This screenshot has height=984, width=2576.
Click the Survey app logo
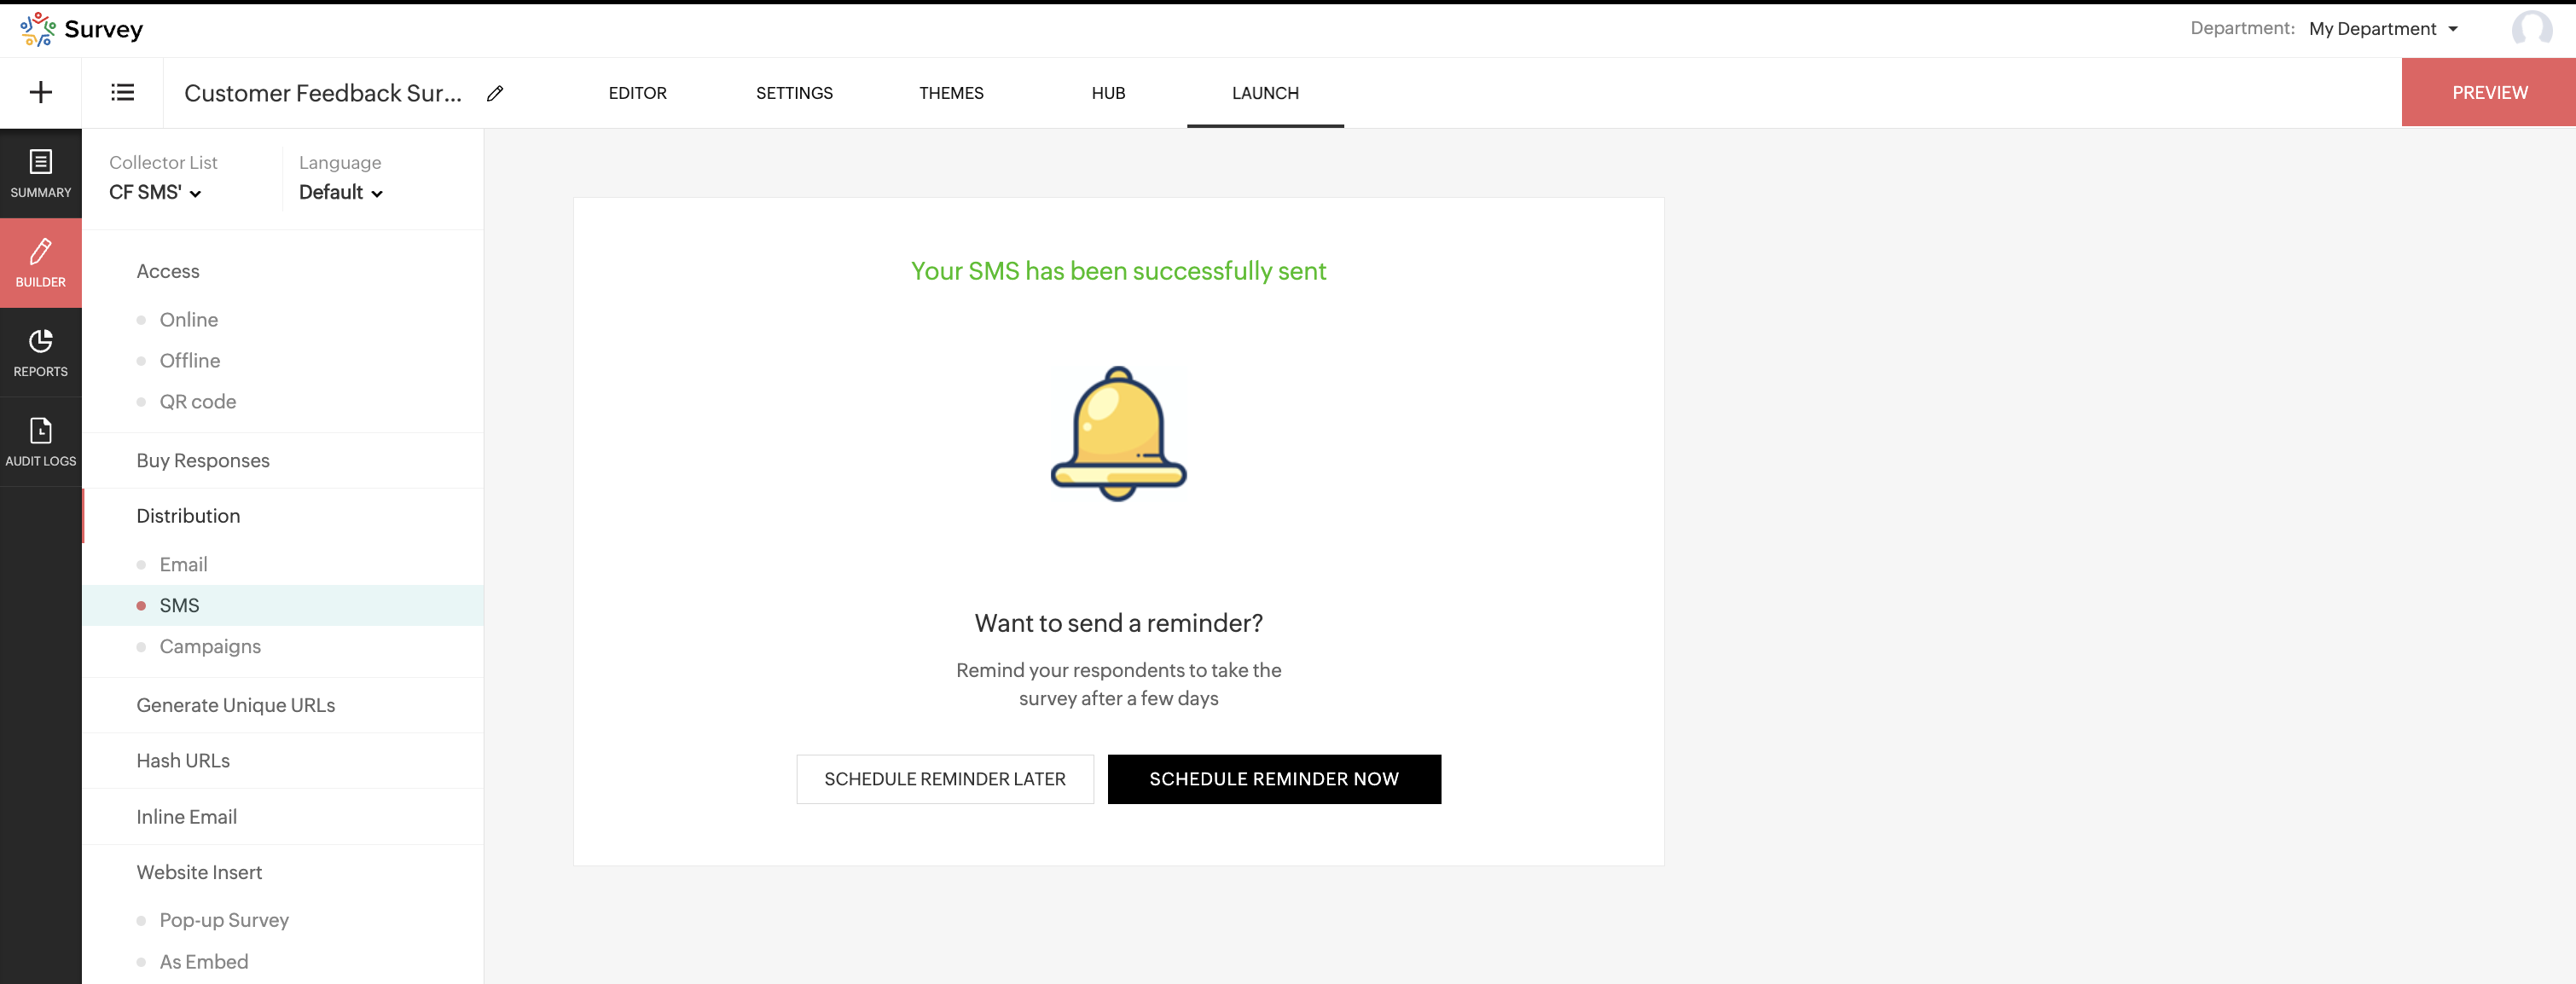[82, 29]
